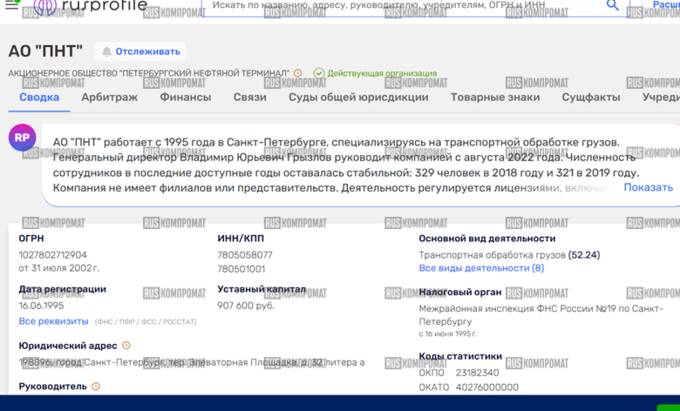Click OGRN number 1027802712904
Viewport: 680px width, 411px height.
[x=52, y=255]
